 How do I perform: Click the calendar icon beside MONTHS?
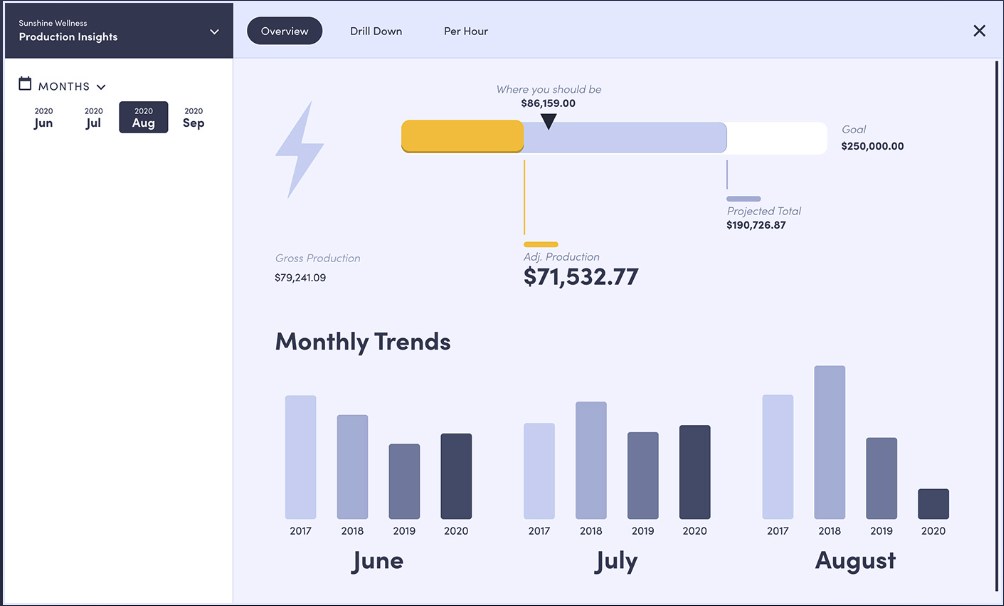tap(25, 85)
